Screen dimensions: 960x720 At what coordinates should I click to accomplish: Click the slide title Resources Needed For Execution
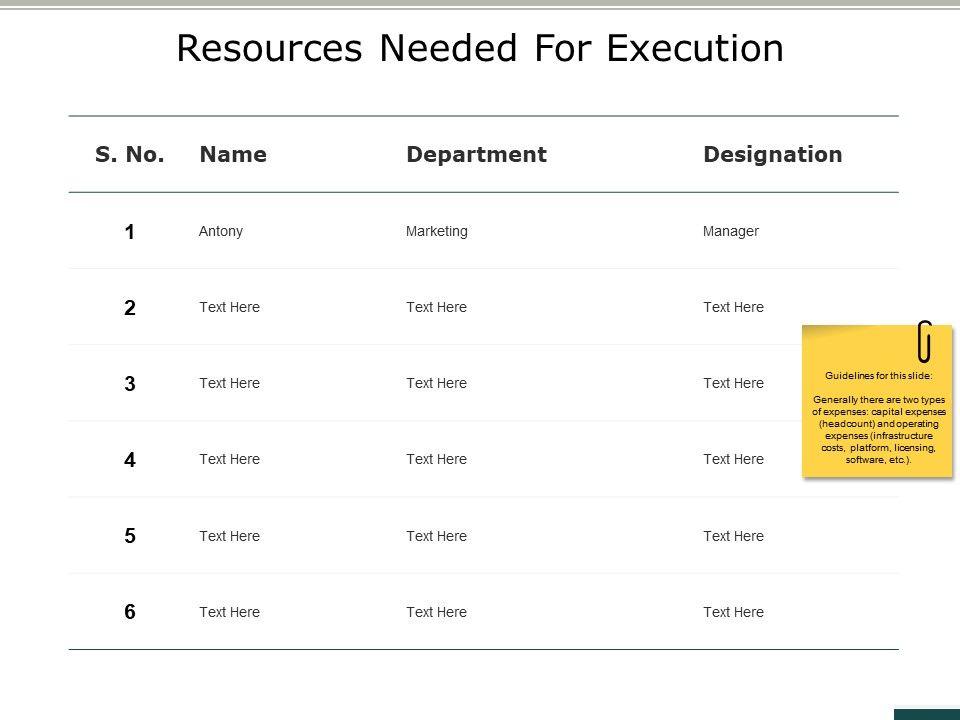(x=480, y=48)
